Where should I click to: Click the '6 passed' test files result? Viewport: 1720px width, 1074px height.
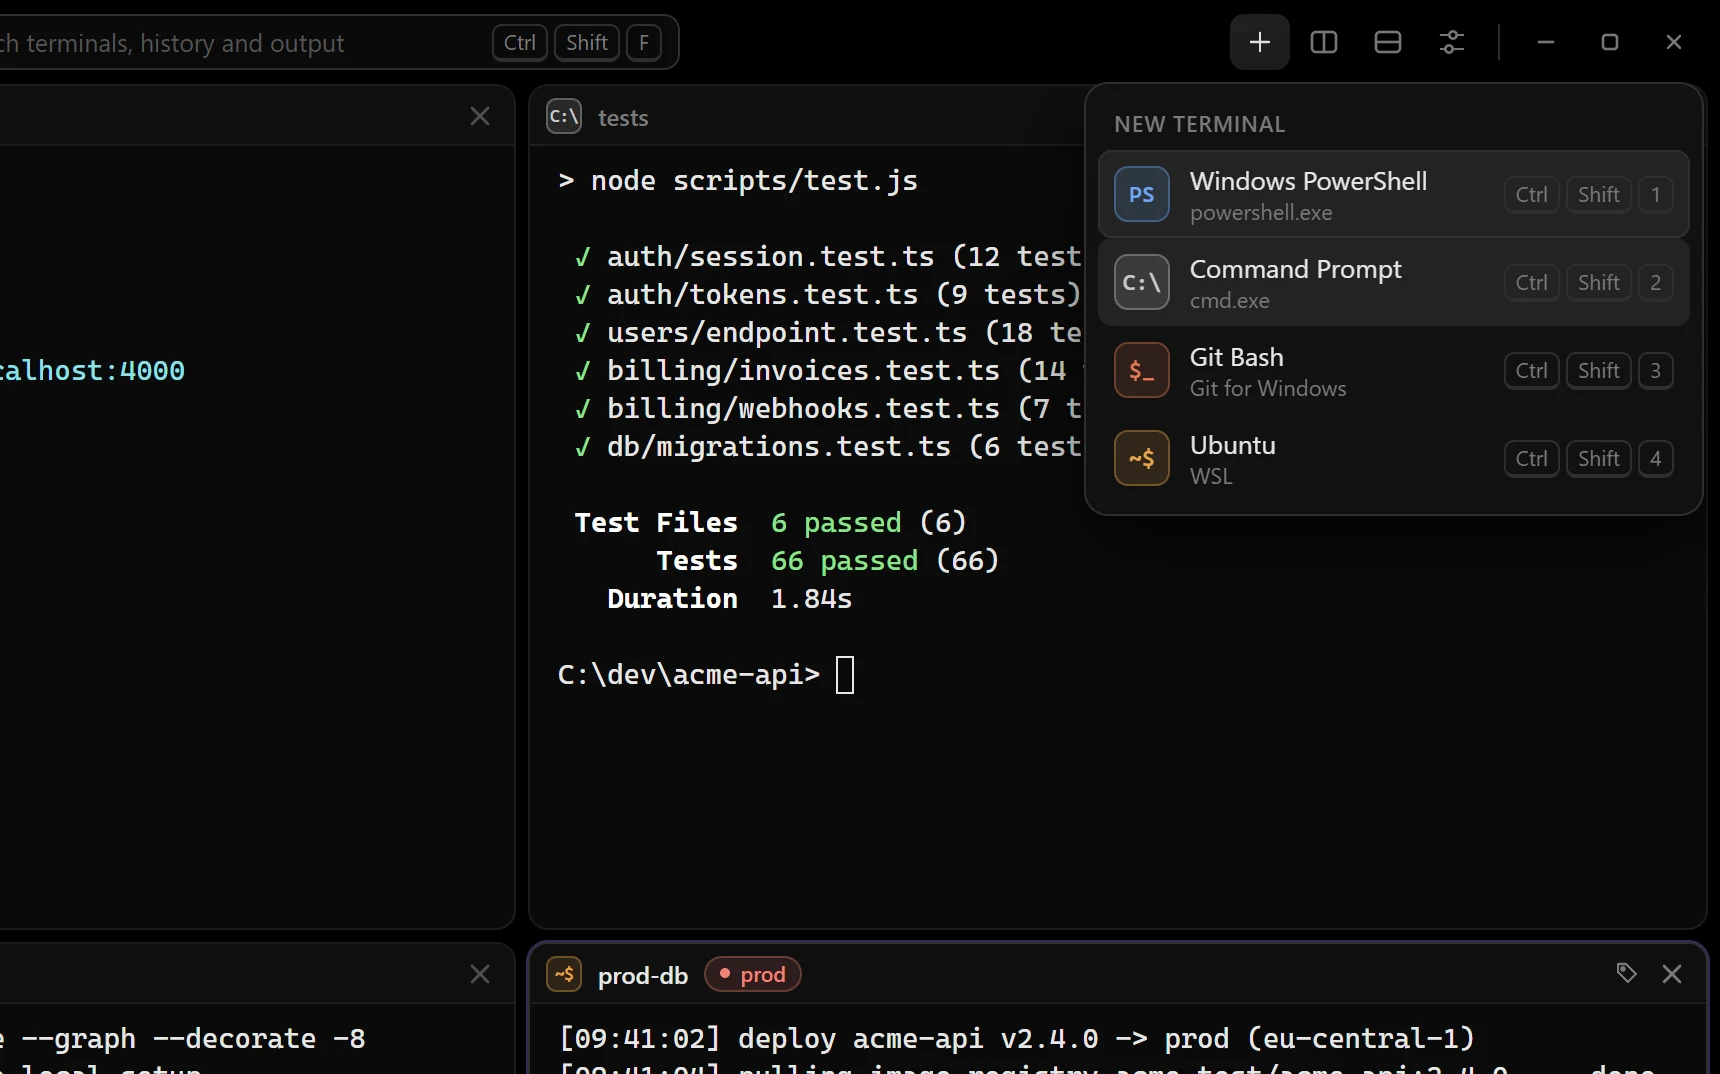click(836, 522)
